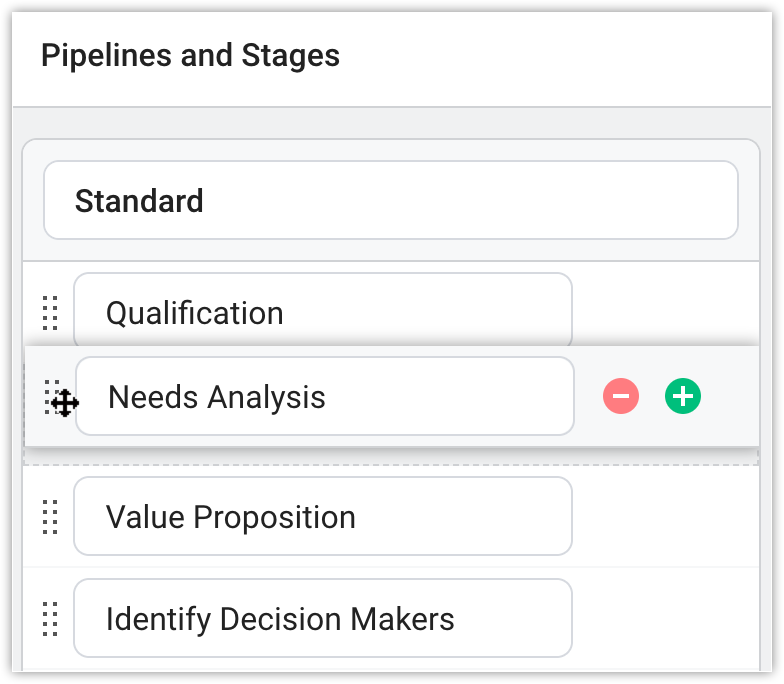Edit the Qualification stage name
This screenshot has width=784, height=684.
tap(322, 313)
